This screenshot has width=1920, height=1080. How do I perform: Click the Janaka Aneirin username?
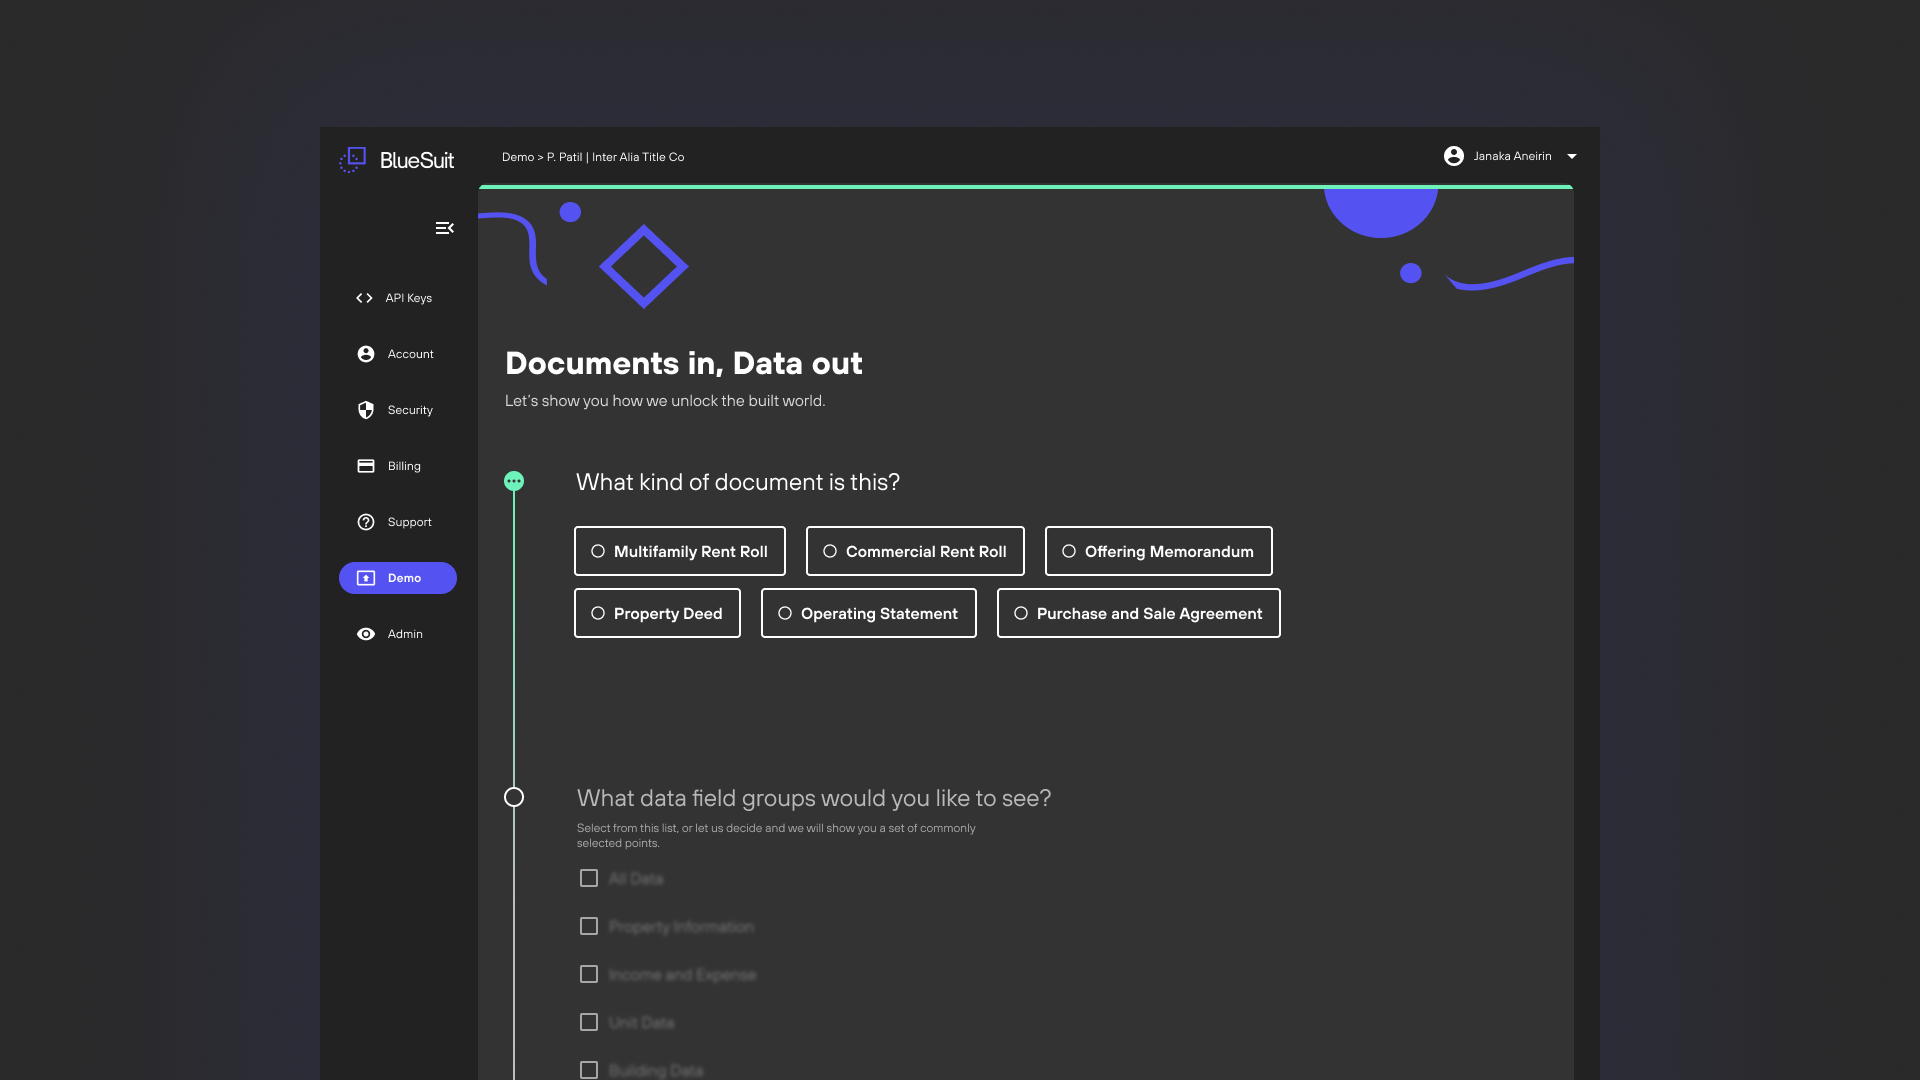(1512, 156)
